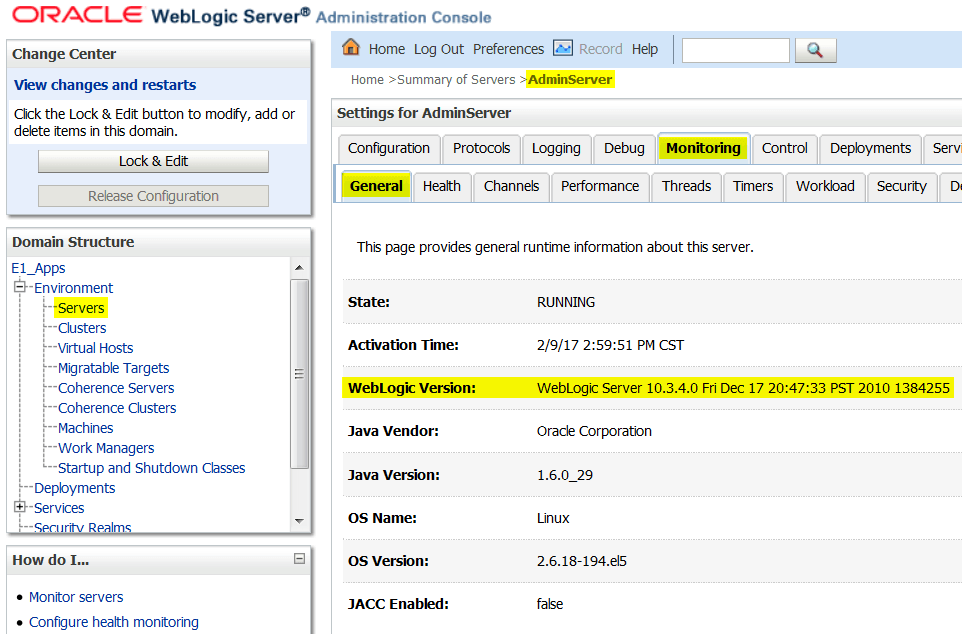The image size is (962, 634).
Task: Open the E1_Apps domain root
Action: click(x=38, y=268)
